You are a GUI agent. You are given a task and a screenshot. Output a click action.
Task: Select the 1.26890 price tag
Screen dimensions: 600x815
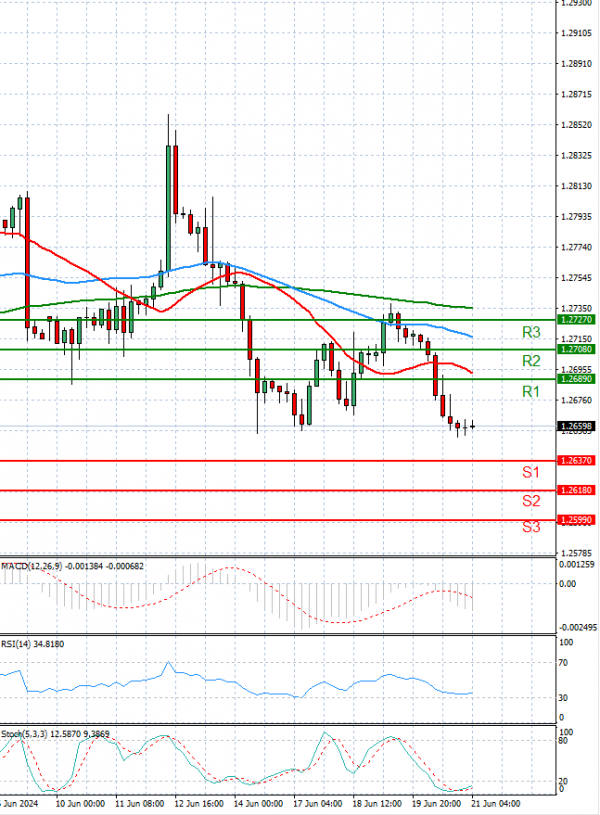click(576, 379)
